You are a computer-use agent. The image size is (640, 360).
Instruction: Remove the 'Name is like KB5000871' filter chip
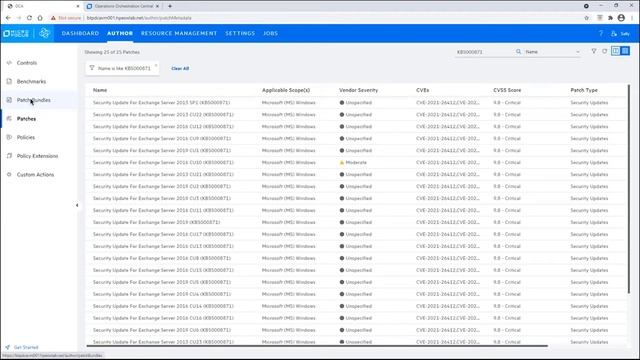click(x=156, y=65)
